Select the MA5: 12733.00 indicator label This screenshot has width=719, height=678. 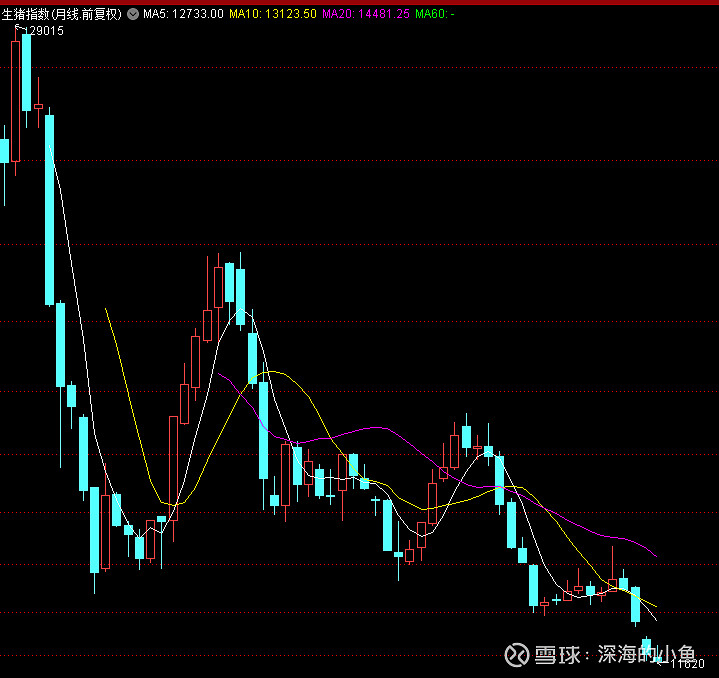(183, 14)
